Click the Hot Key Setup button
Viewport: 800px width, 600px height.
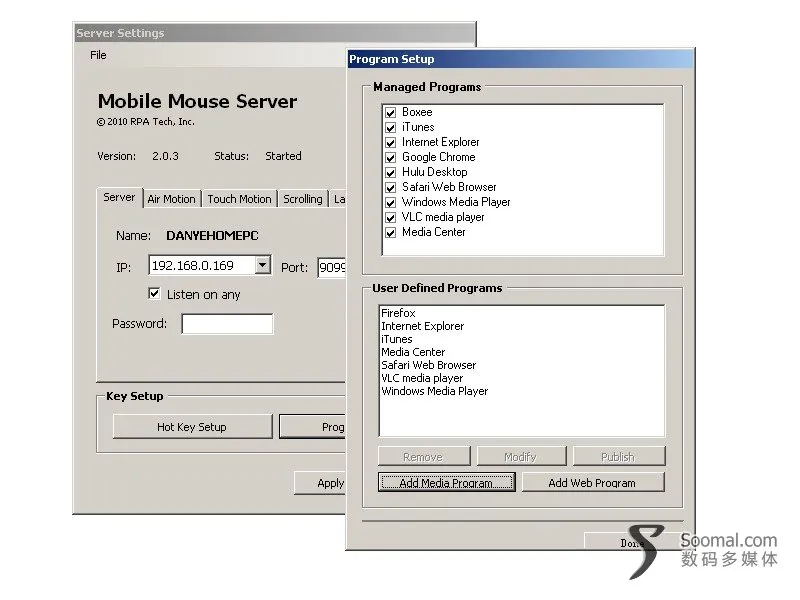192,427
